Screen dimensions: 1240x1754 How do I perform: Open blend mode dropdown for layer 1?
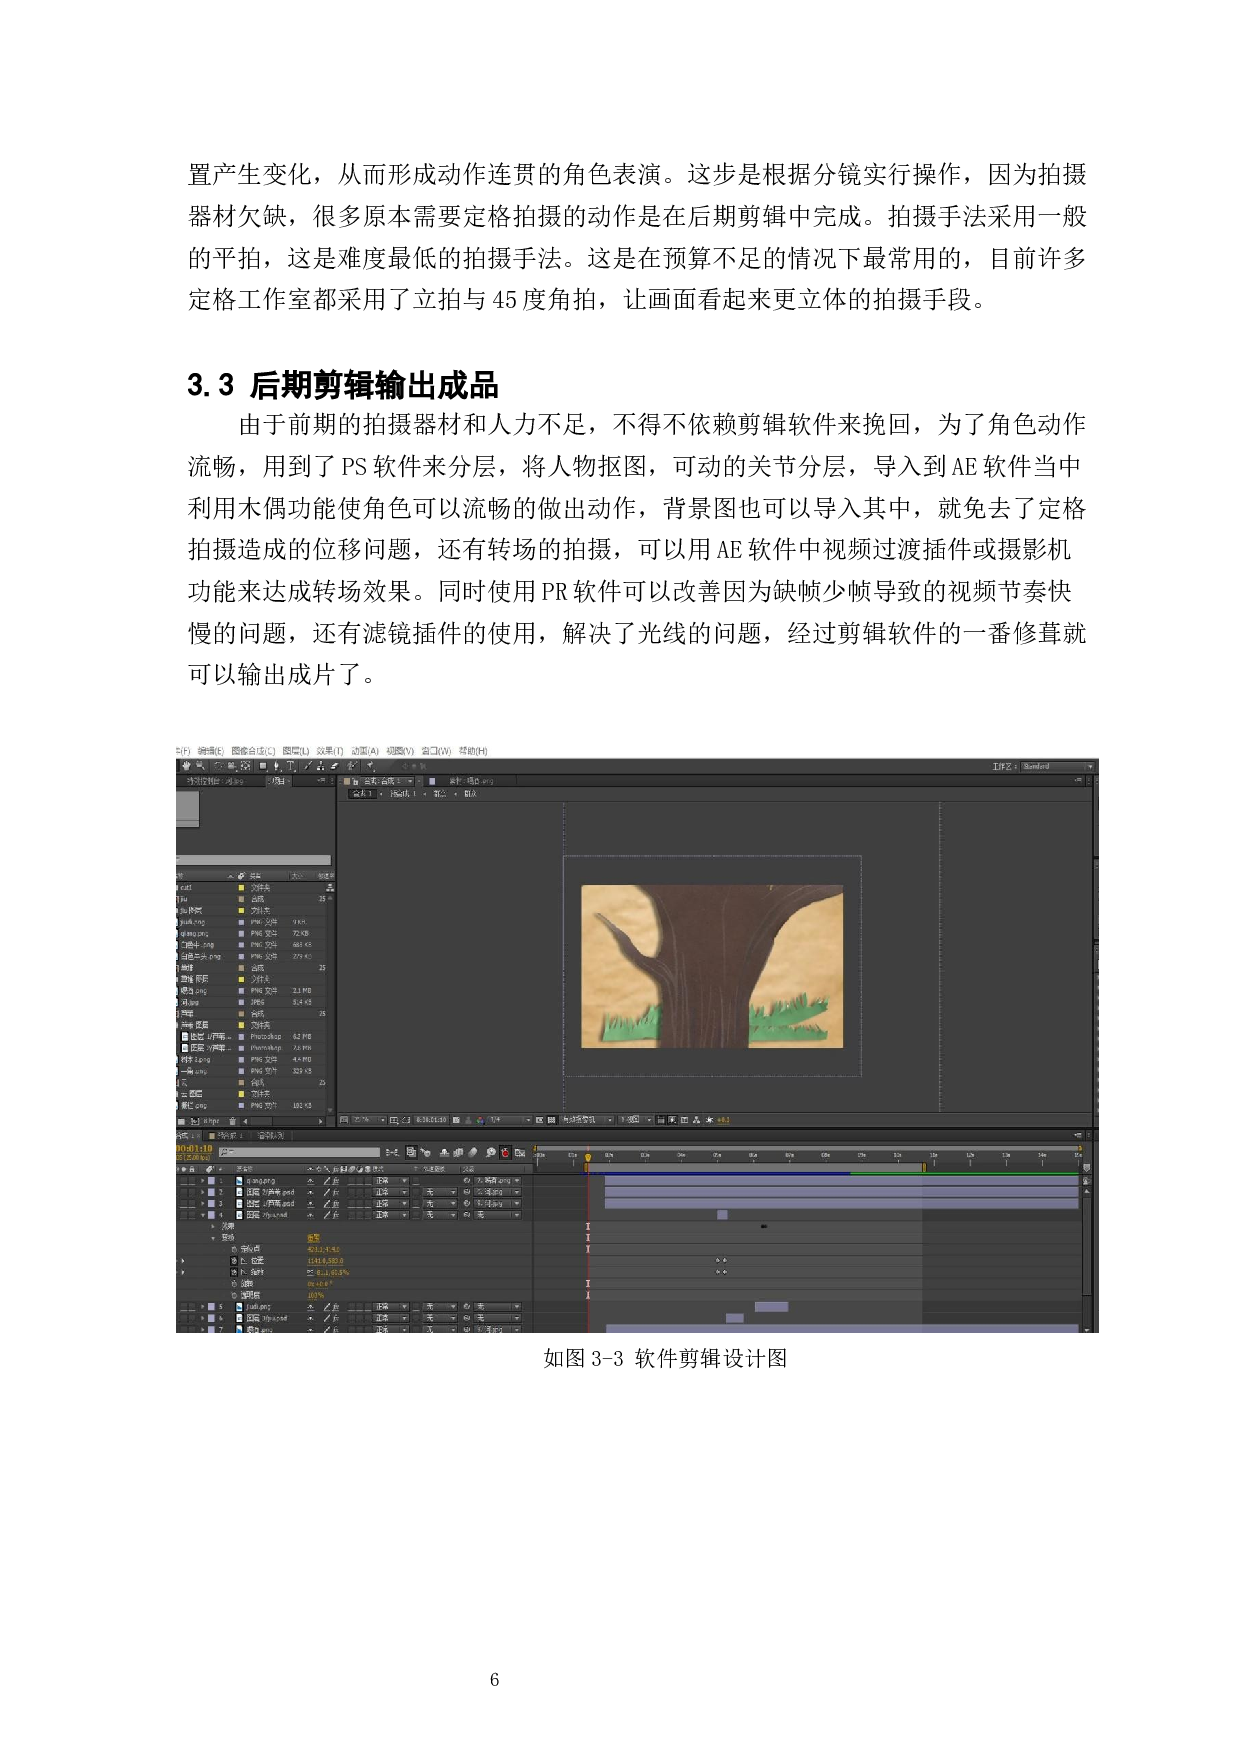coord(390,1181)
